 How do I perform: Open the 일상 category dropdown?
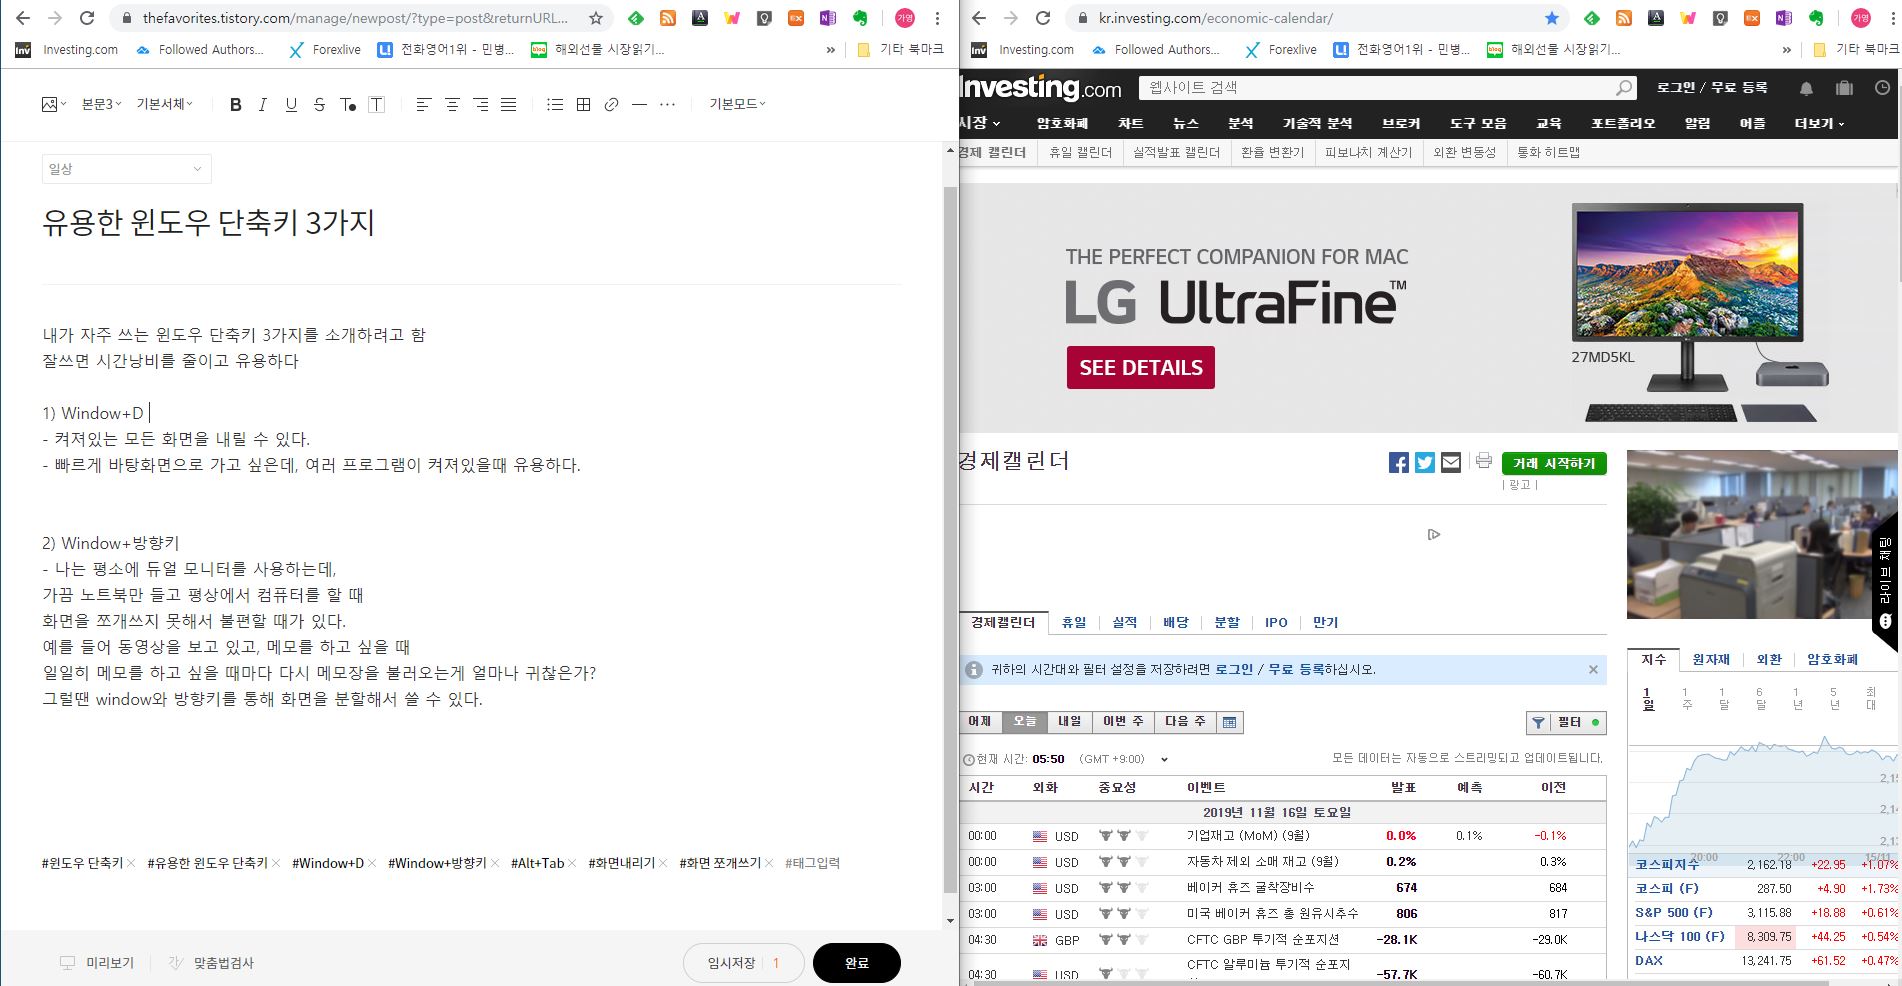coord(127,169)
